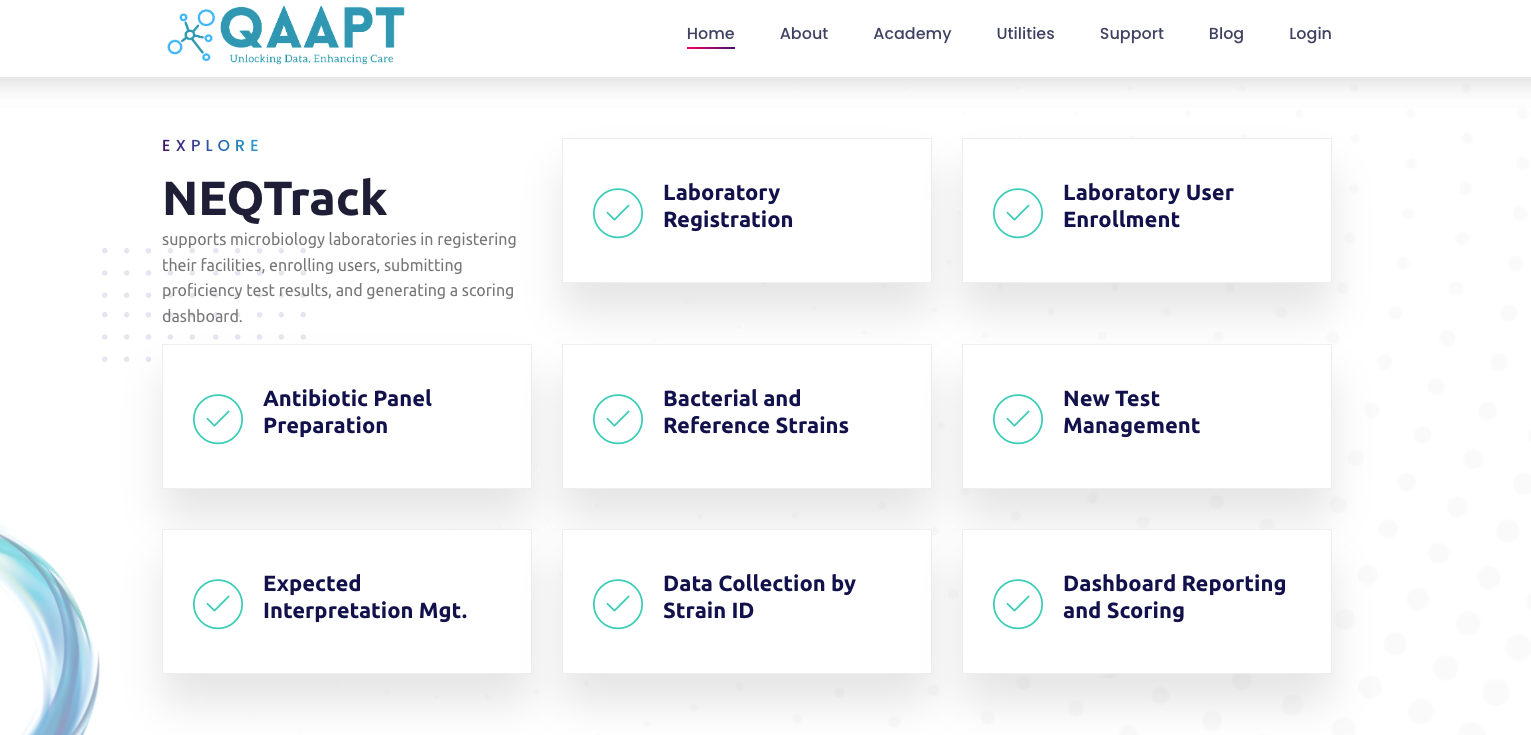The image size is (1531, 735).
Task: Open the About page
Action: pos(804,34)
